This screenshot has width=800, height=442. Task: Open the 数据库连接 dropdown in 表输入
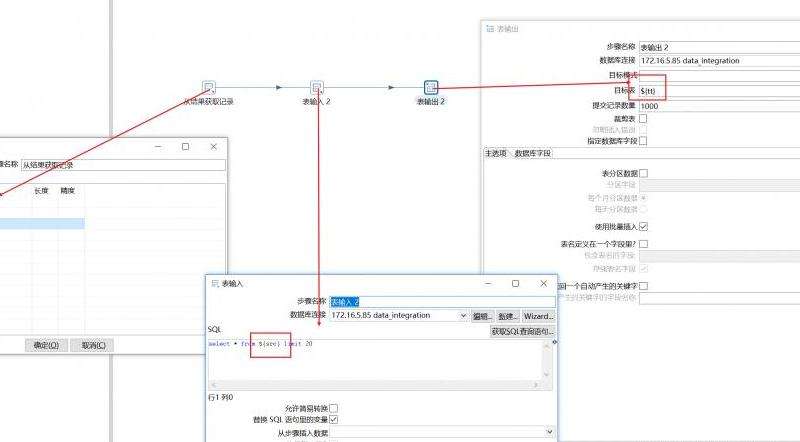463,315
